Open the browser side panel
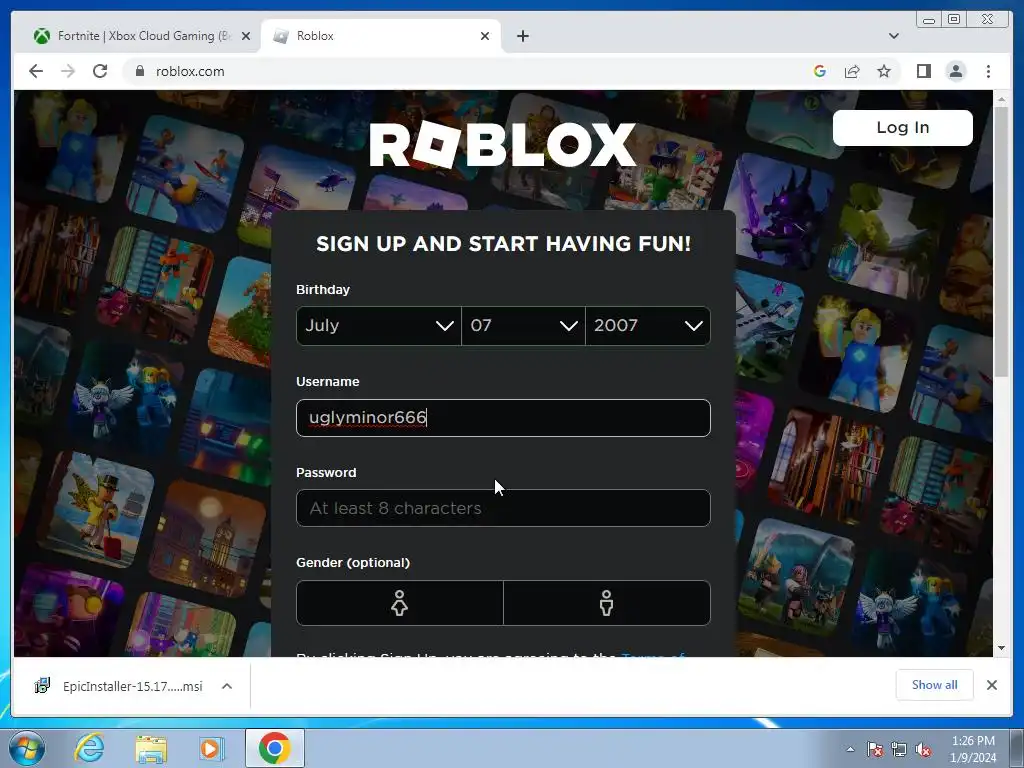This screenshot has width=1024, height=768. [x=923, y=71]
